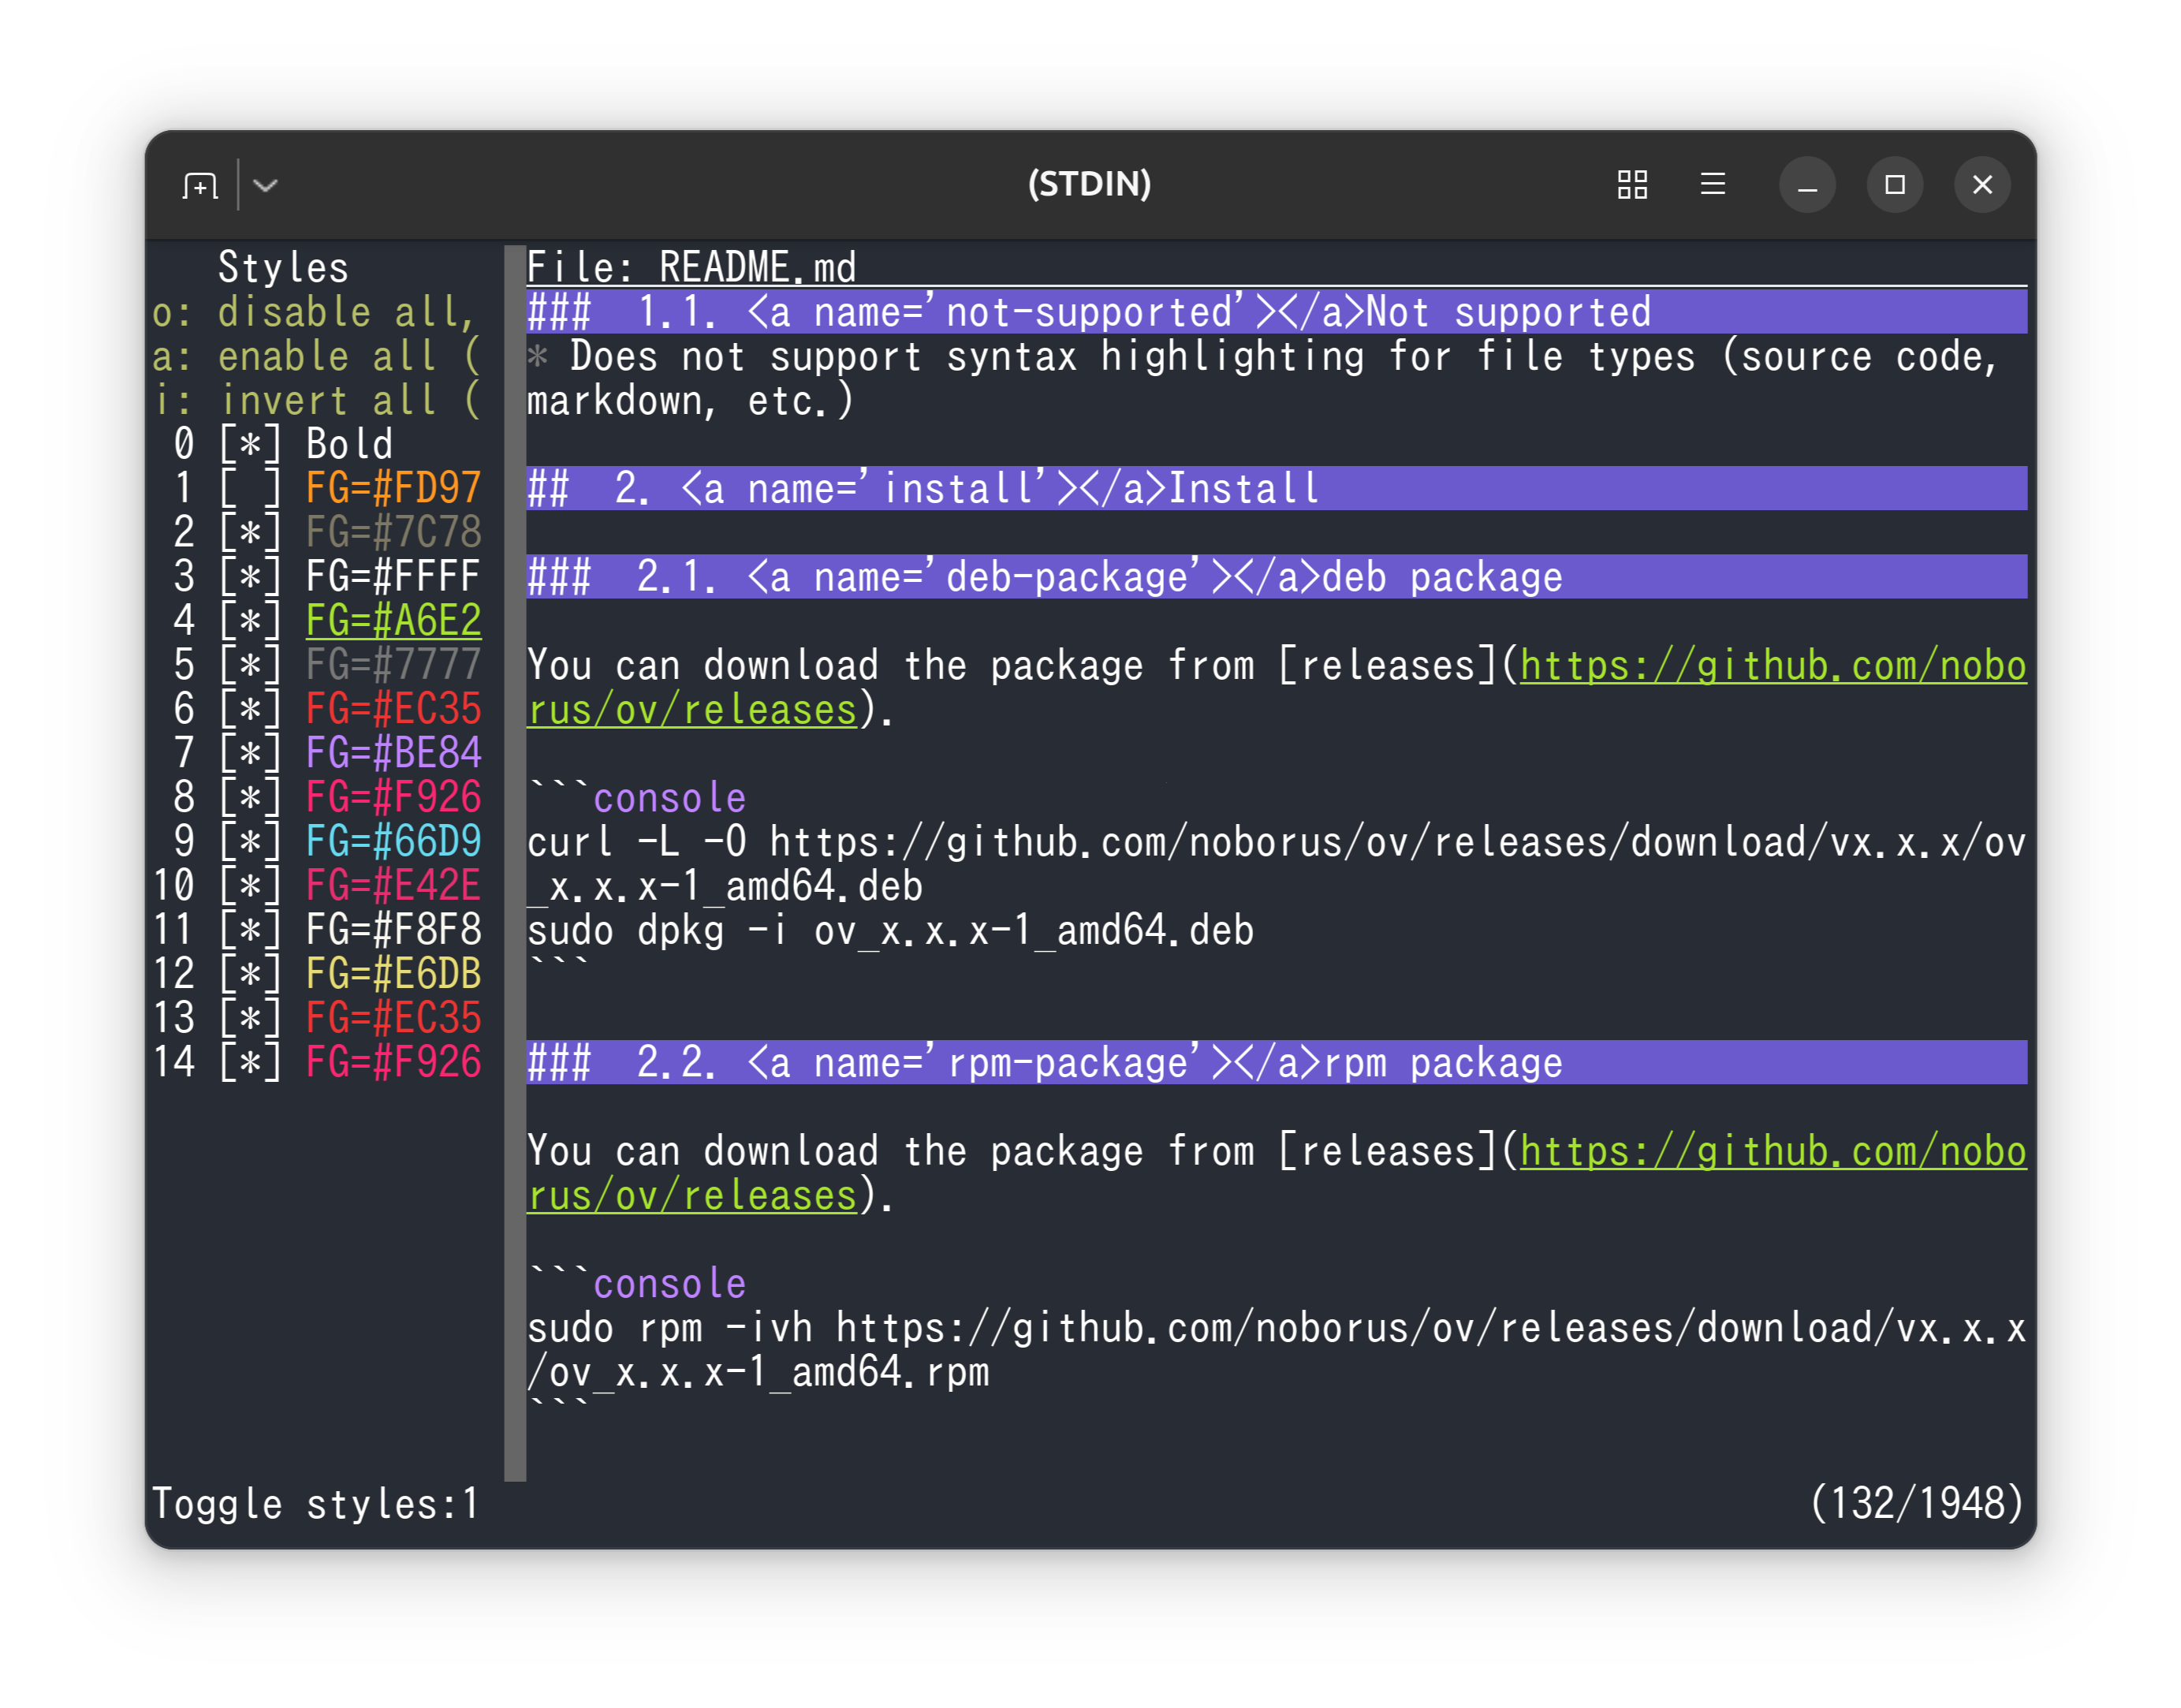Click the (132/1948) line position indicator
Image resolution: width=2181 pixels, height=1708 pixels.
click(x=1917, y=1503)
